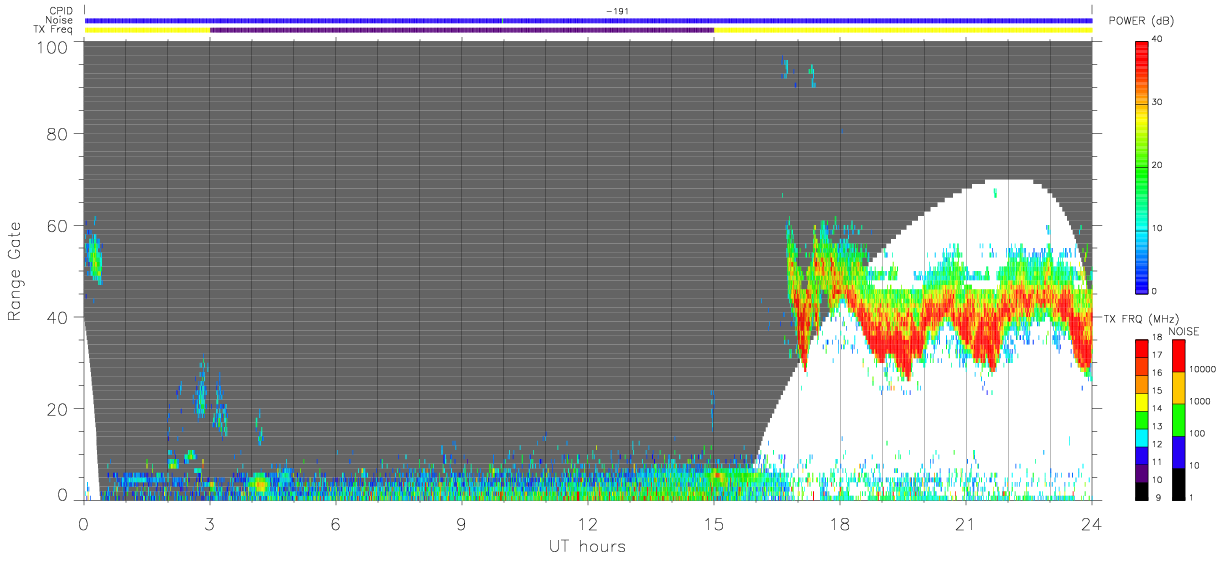Click the orange swatch in NOISE legend

tap(1179, 387)
